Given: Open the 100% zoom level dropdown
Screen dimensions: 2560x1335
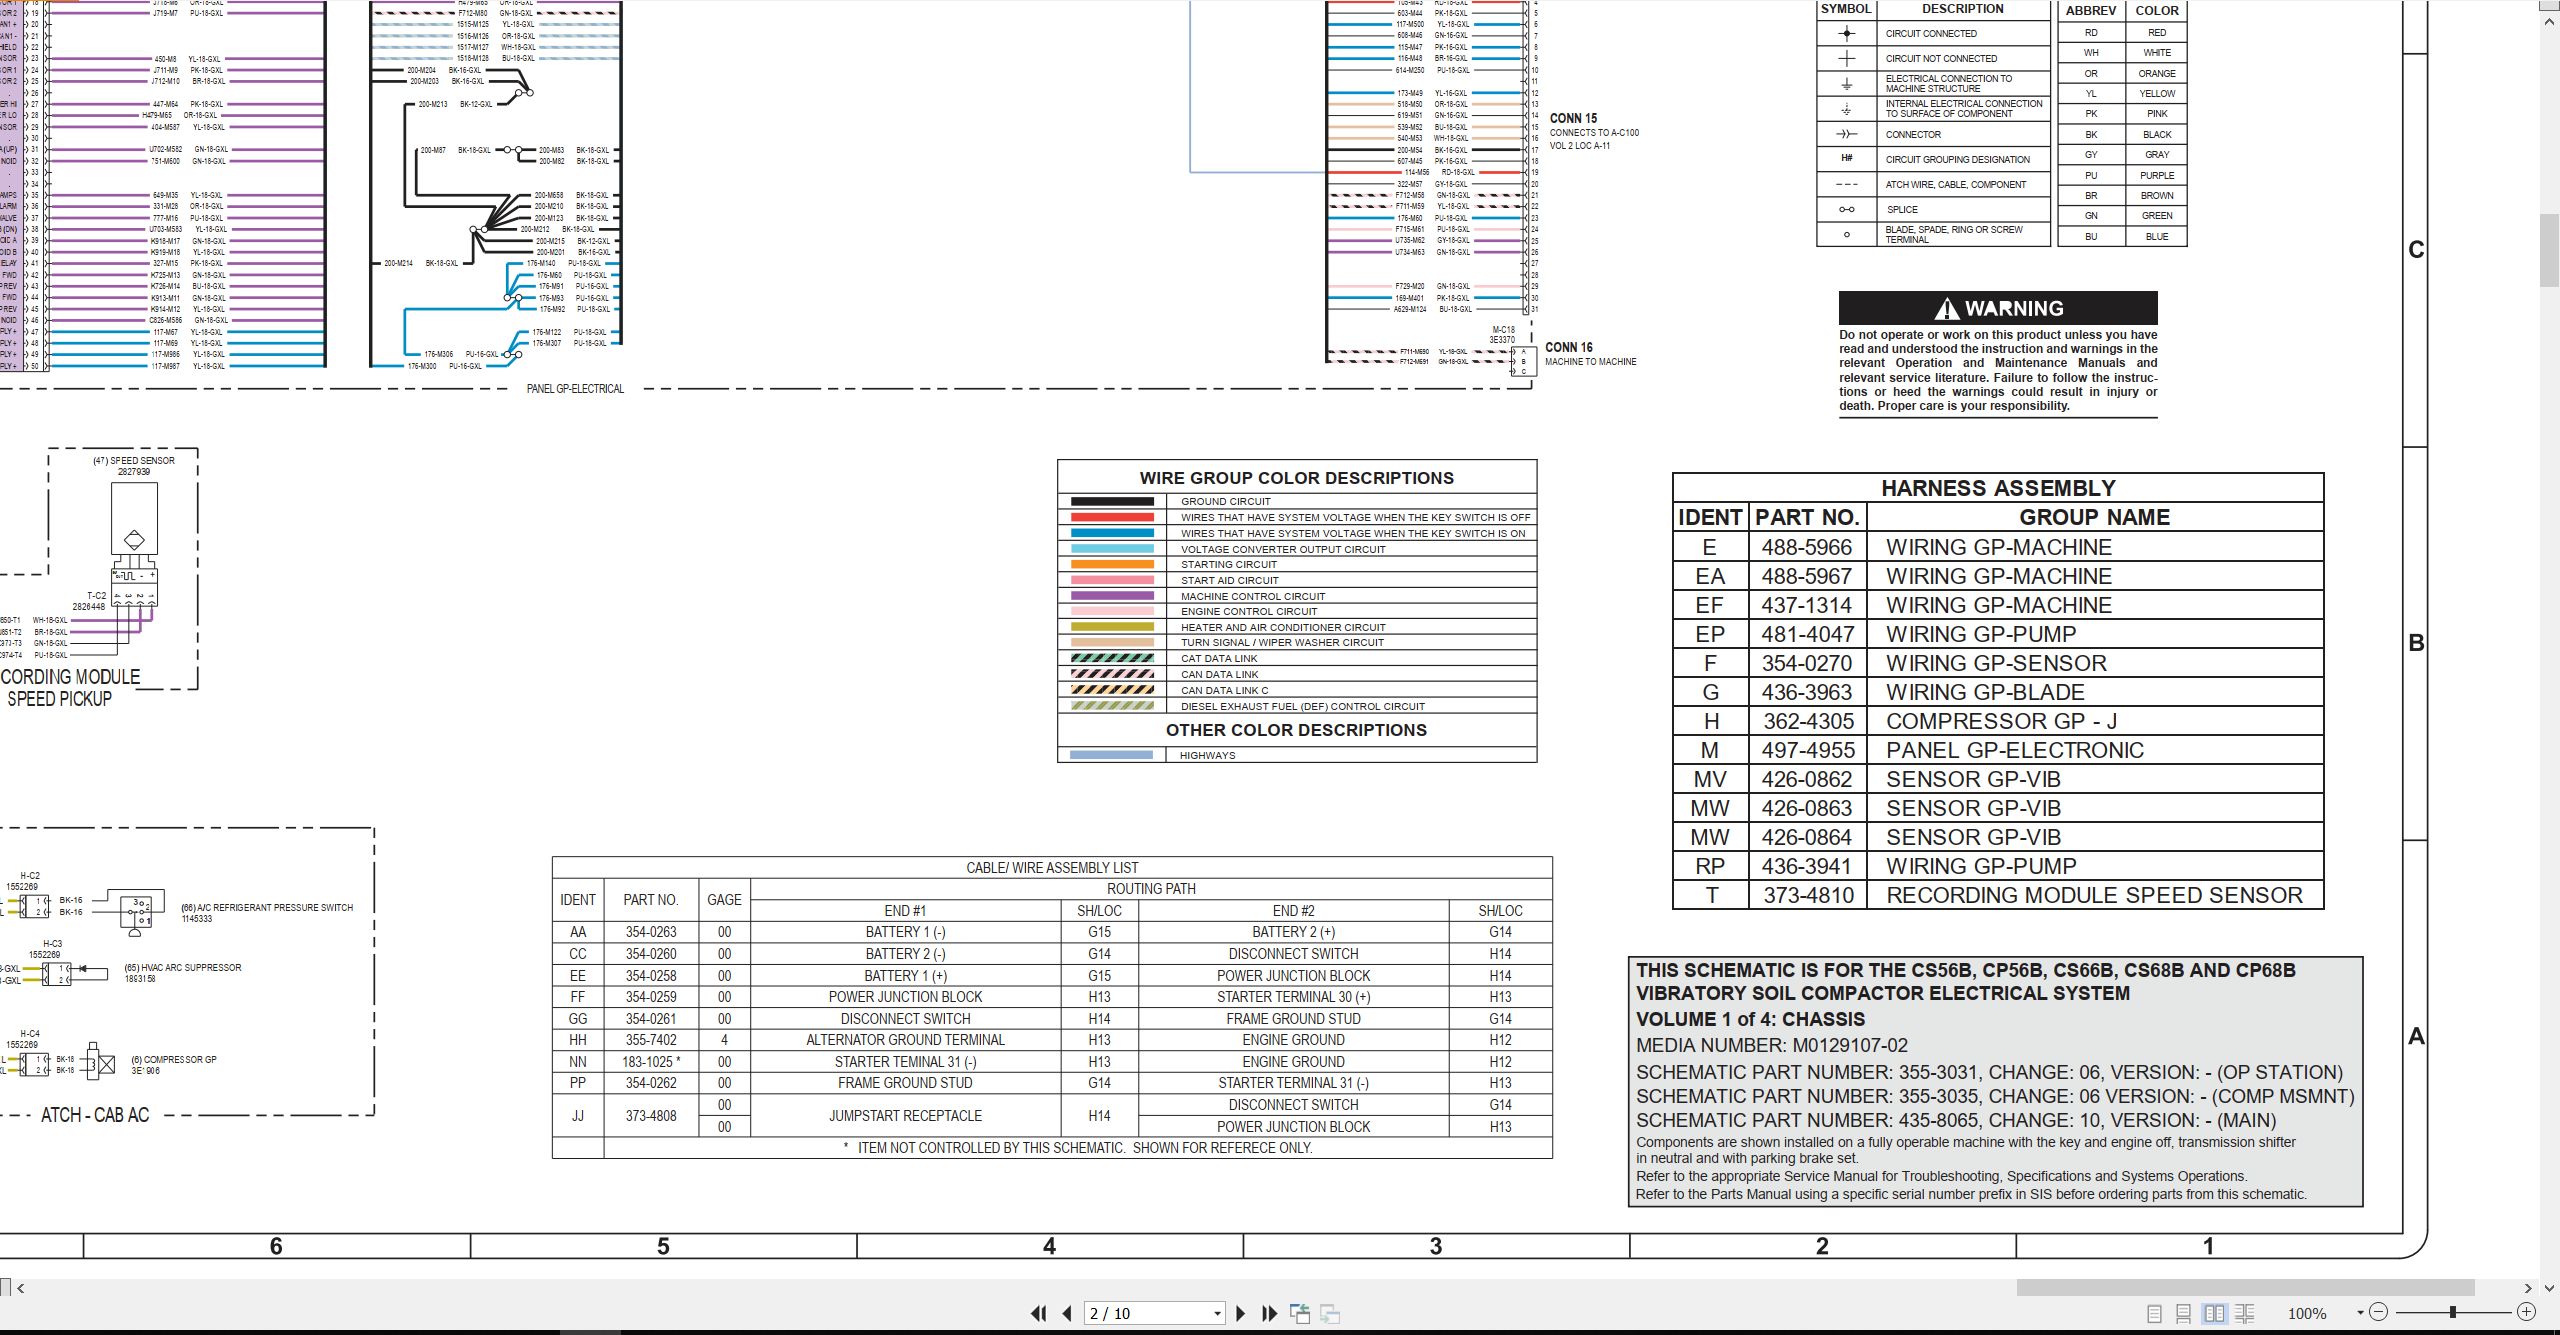Looking at the screenshot, I should click(2360, 1313).
